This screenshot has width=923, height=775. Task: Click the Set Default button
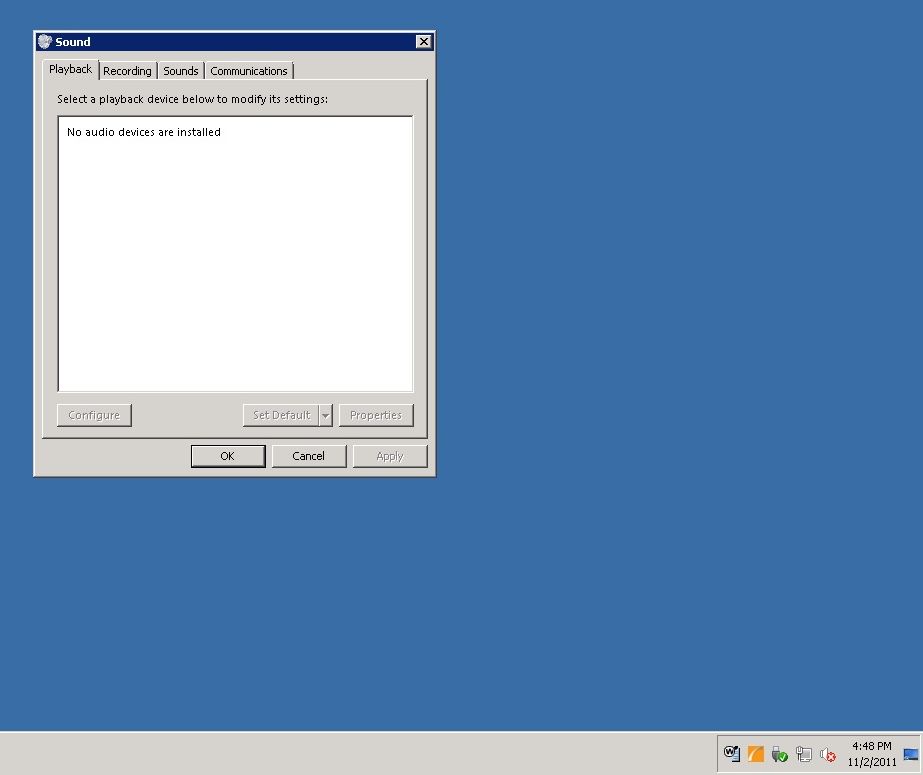(x=281, y=415)
